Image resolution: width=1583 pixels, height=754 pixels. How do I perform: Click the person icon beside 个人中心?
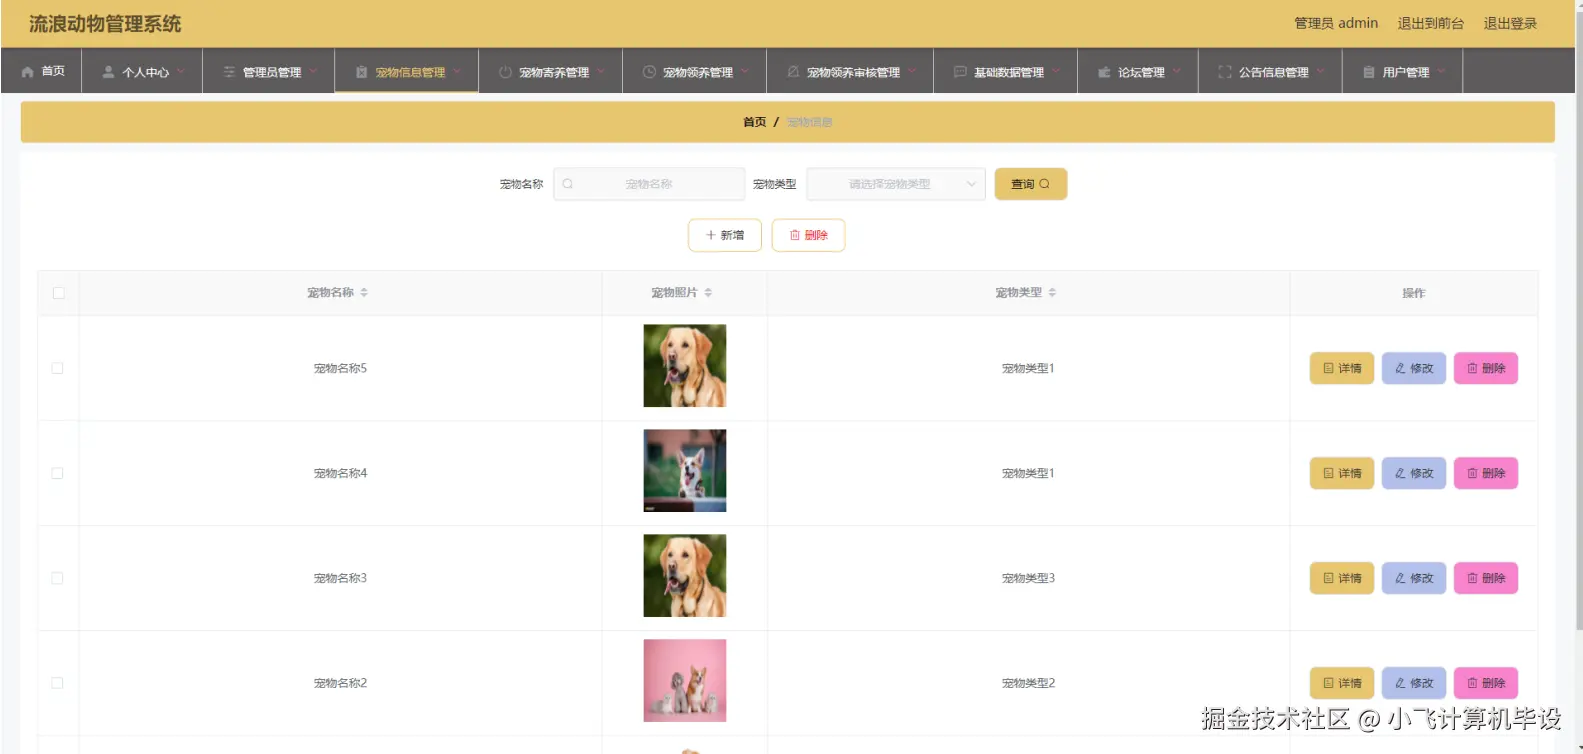click(108, 72)
